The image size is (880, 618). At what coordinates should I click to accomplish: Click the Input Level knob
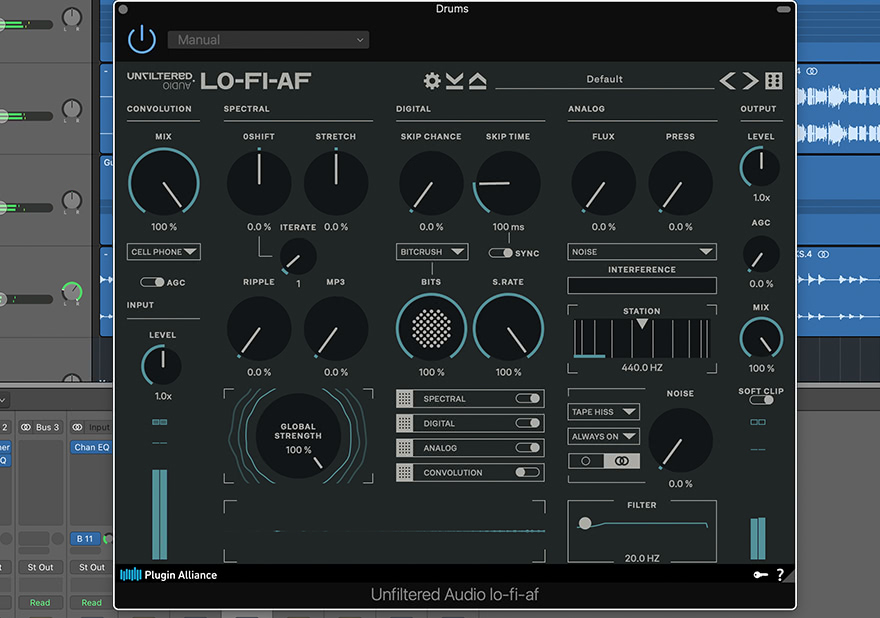(x=162, y=365)
